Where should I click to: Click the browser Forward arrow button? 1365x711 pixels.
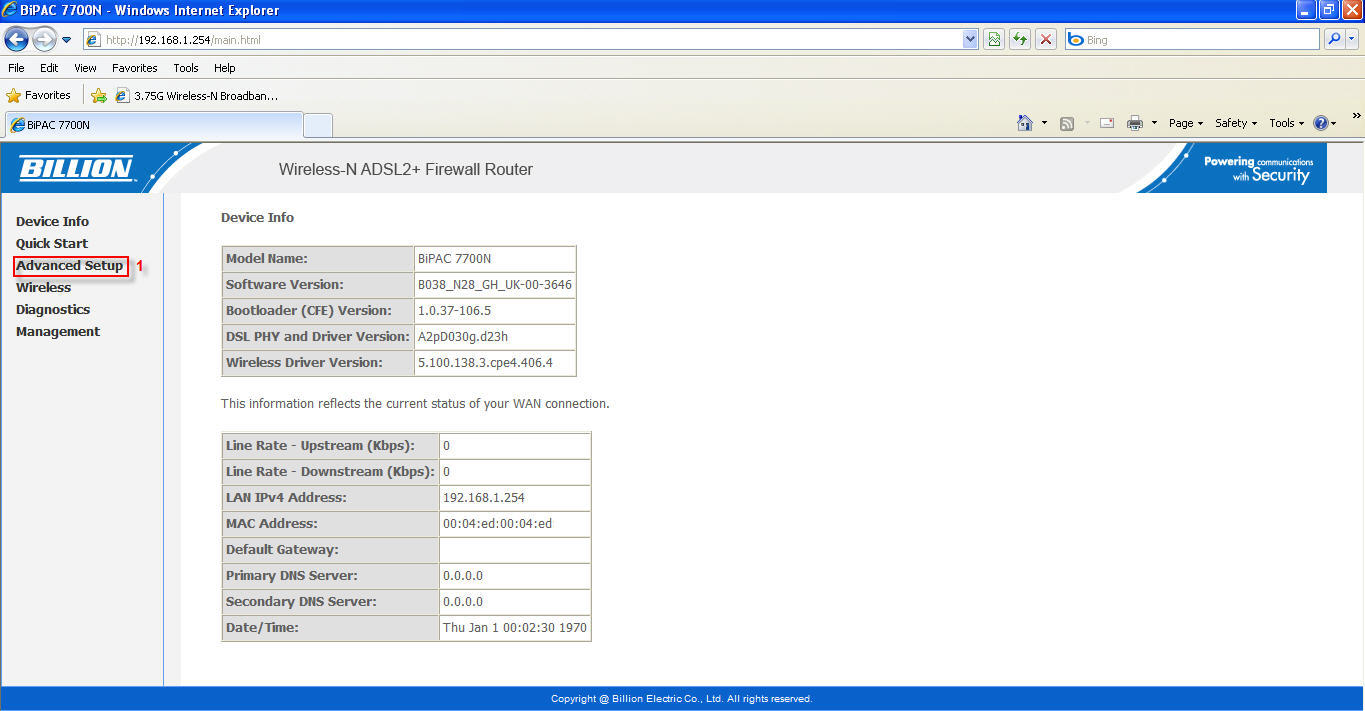pos(44,39)
